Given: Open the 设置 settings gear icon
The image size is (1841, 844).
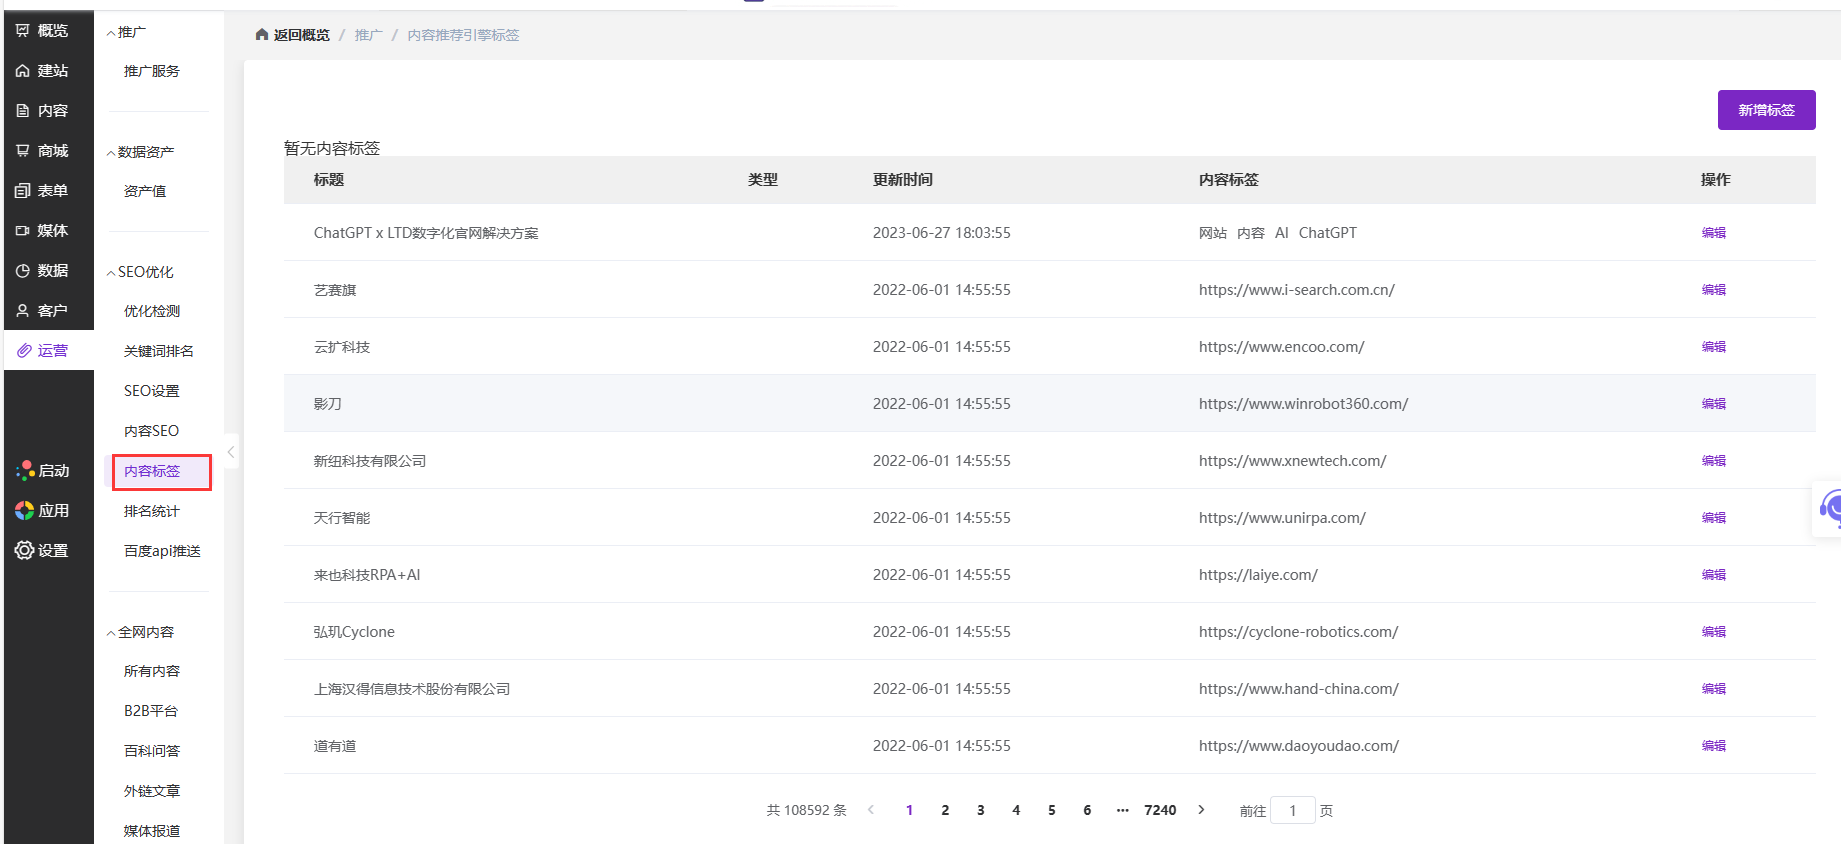Looking at the screenshot, I should 24,550.
